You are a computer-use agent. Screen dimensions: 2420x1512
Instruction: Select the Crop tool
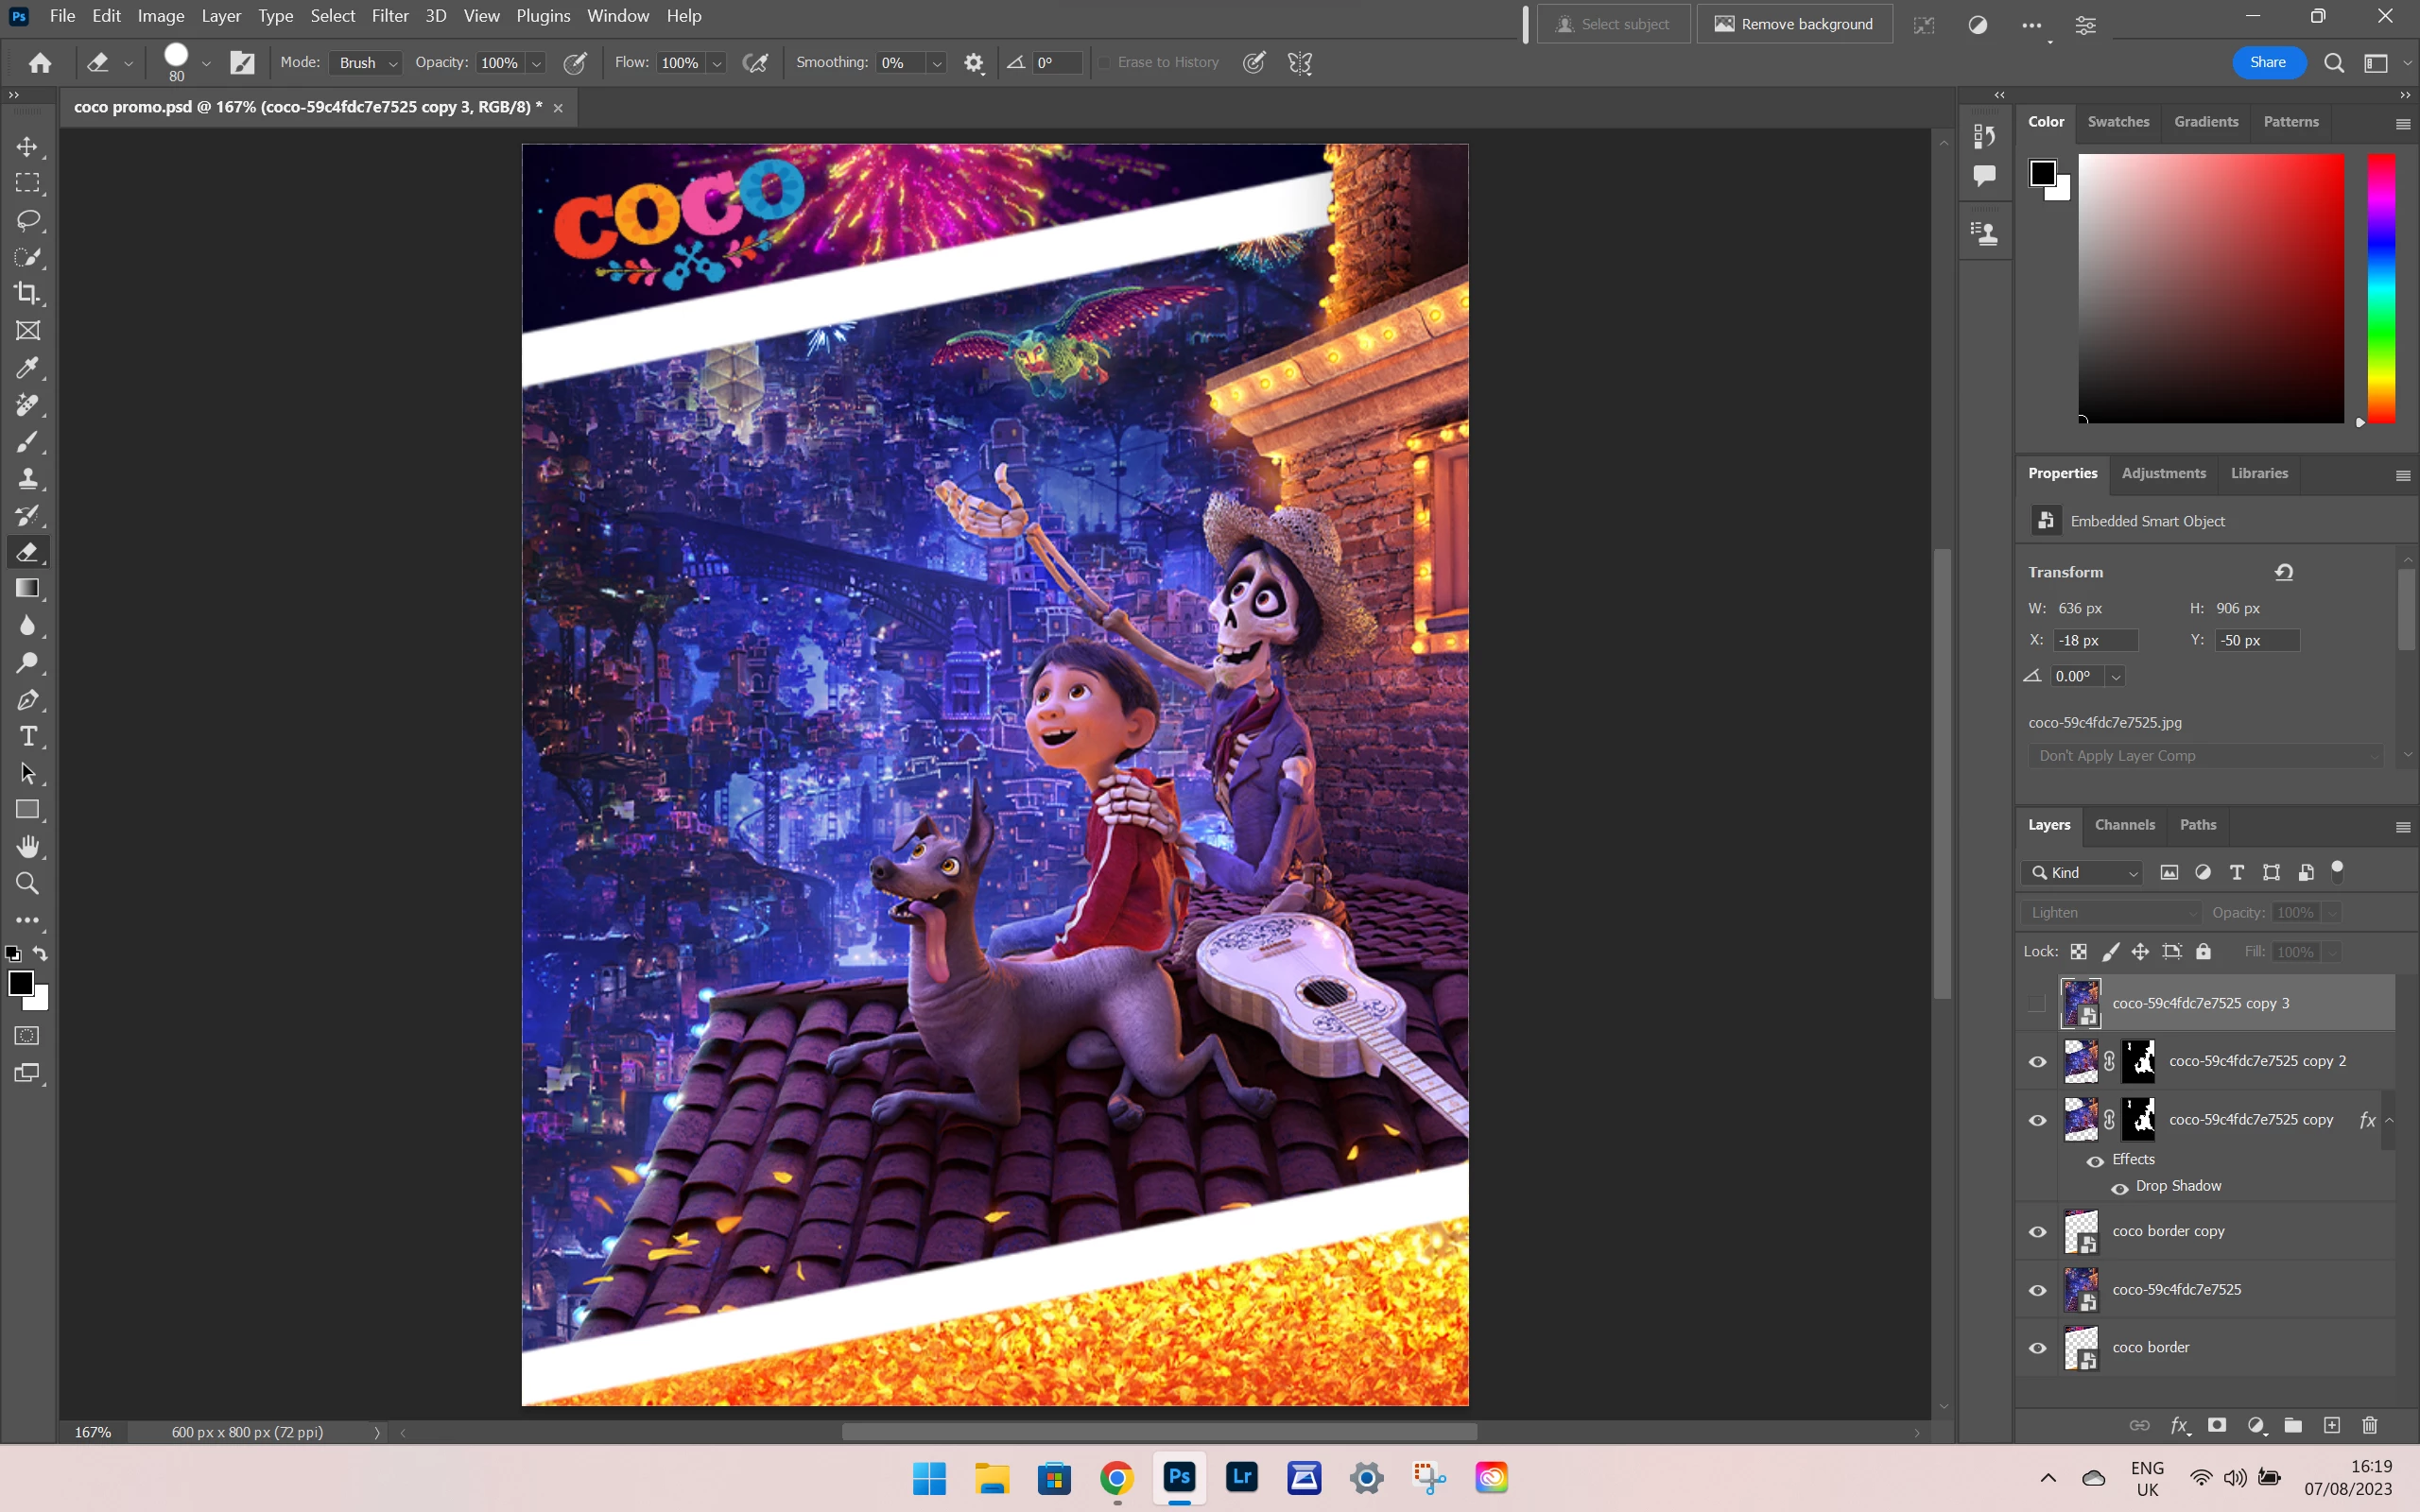[x=28, y=294]
